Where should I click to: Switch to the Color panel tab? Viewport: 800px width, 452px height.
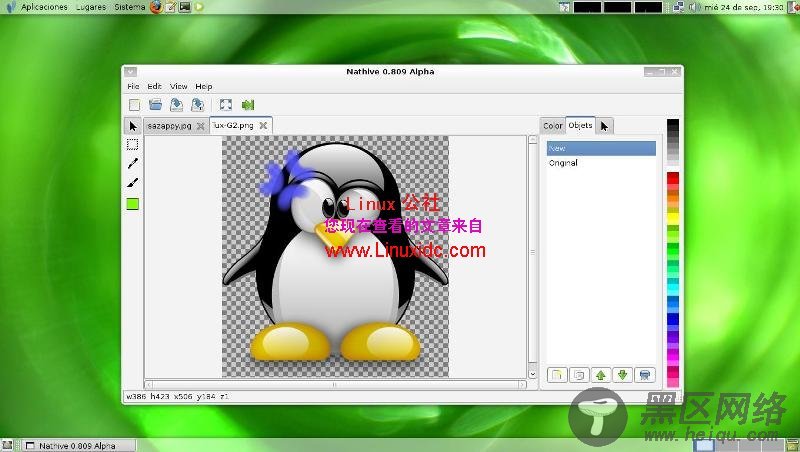[x=553, y=125]
